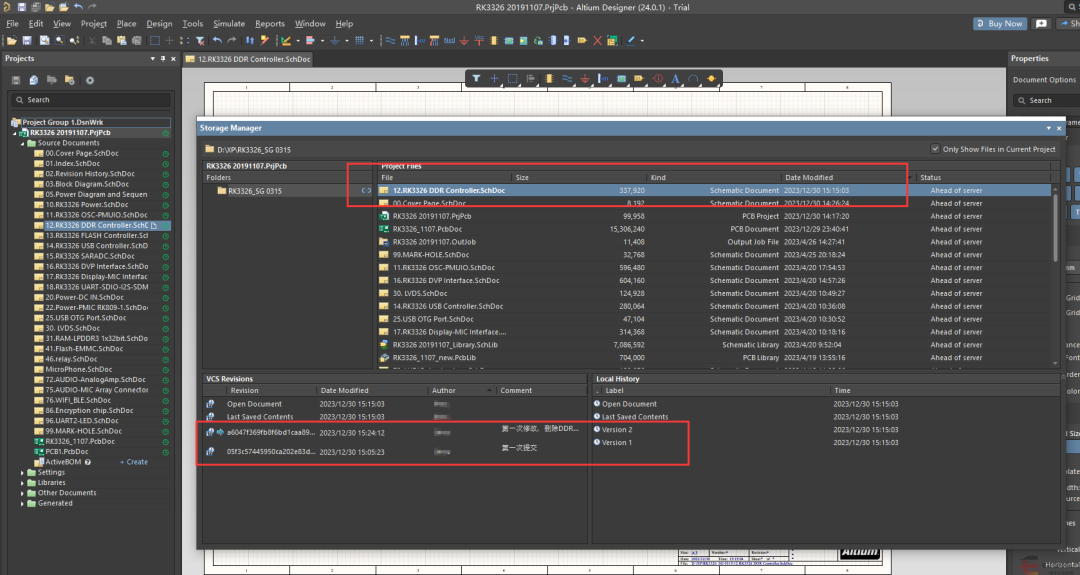Screen dimensions: 1080x575
Task: Click the Undo arrow in toolbar
Action: point(217,41)
